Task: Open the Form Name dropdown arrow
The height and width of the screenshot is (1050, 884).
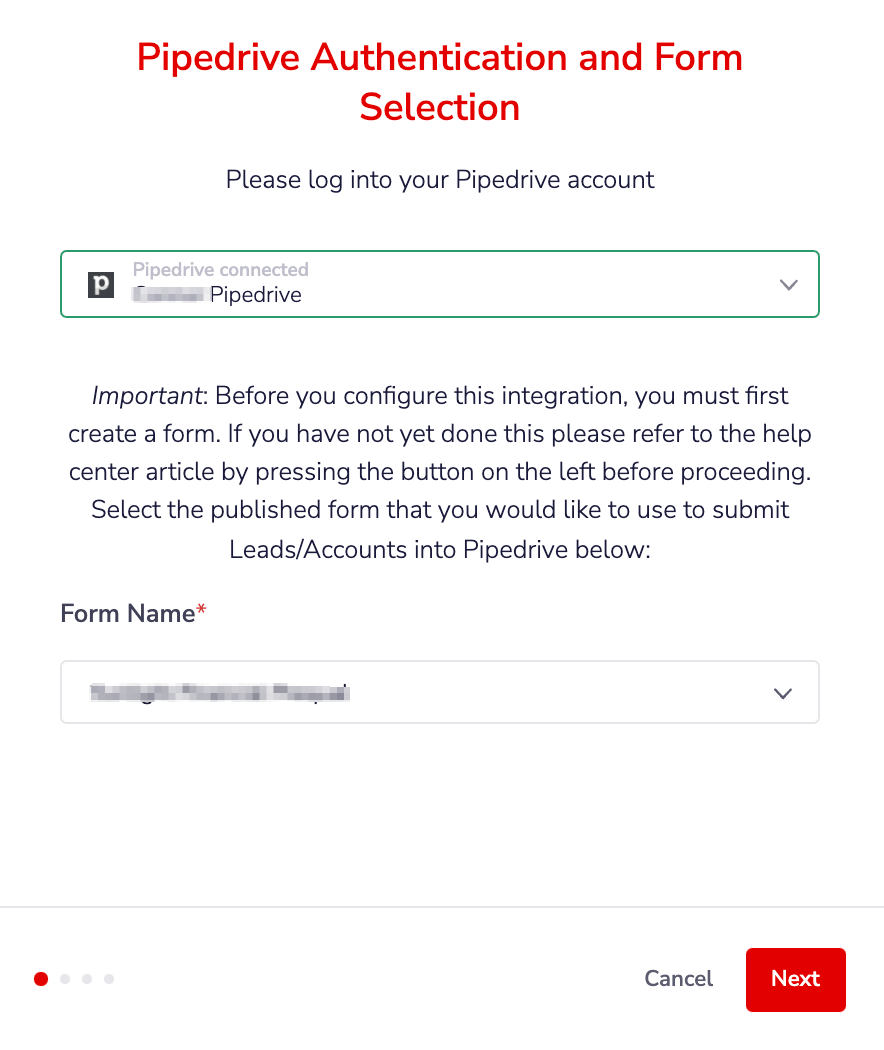Action: (783, 693)
